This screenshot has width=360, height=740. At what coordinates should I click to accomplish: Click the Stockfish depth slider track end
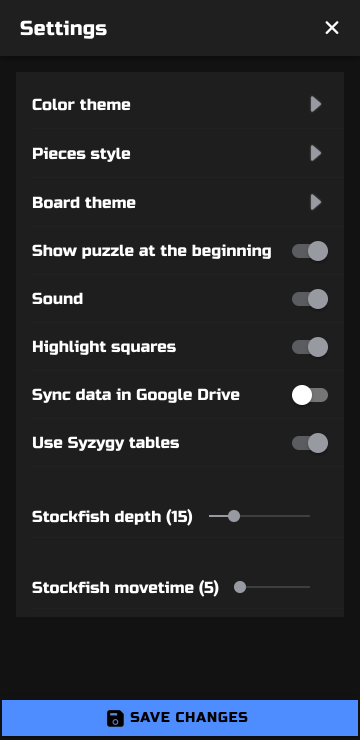click(309, 516)
